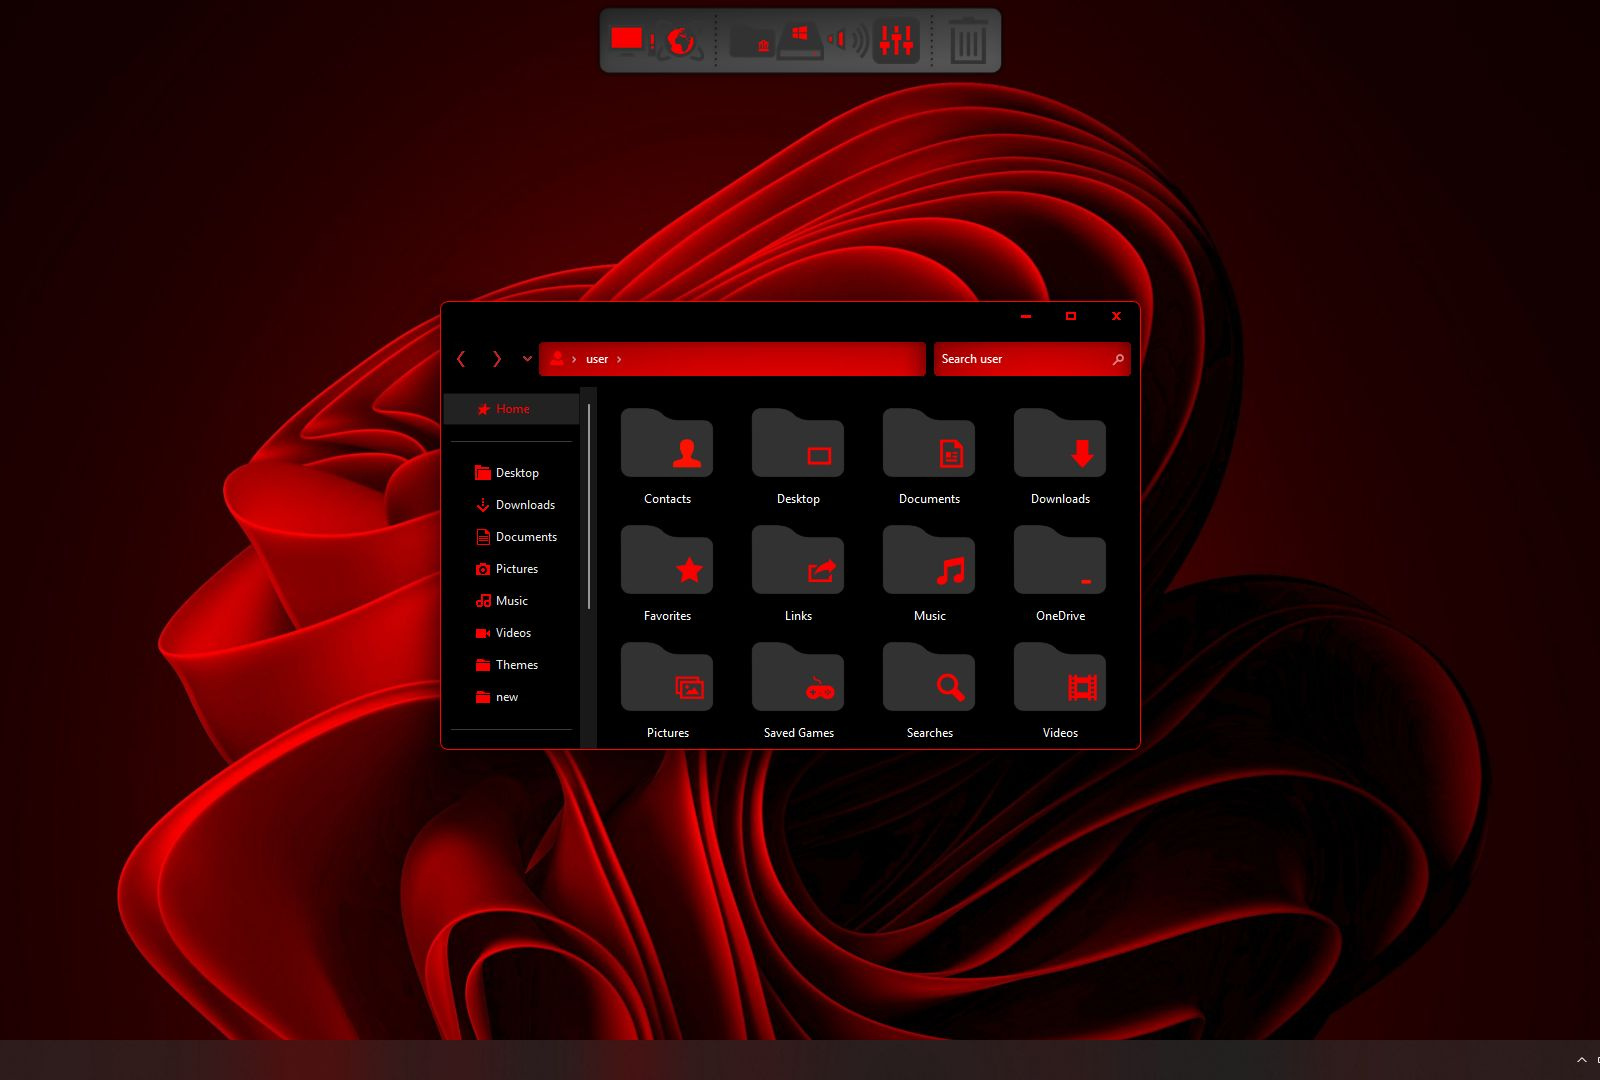Open the Saved Games gamepad folder
This screenshot has width=1600, height=1080.
click(x=798, y=677)
